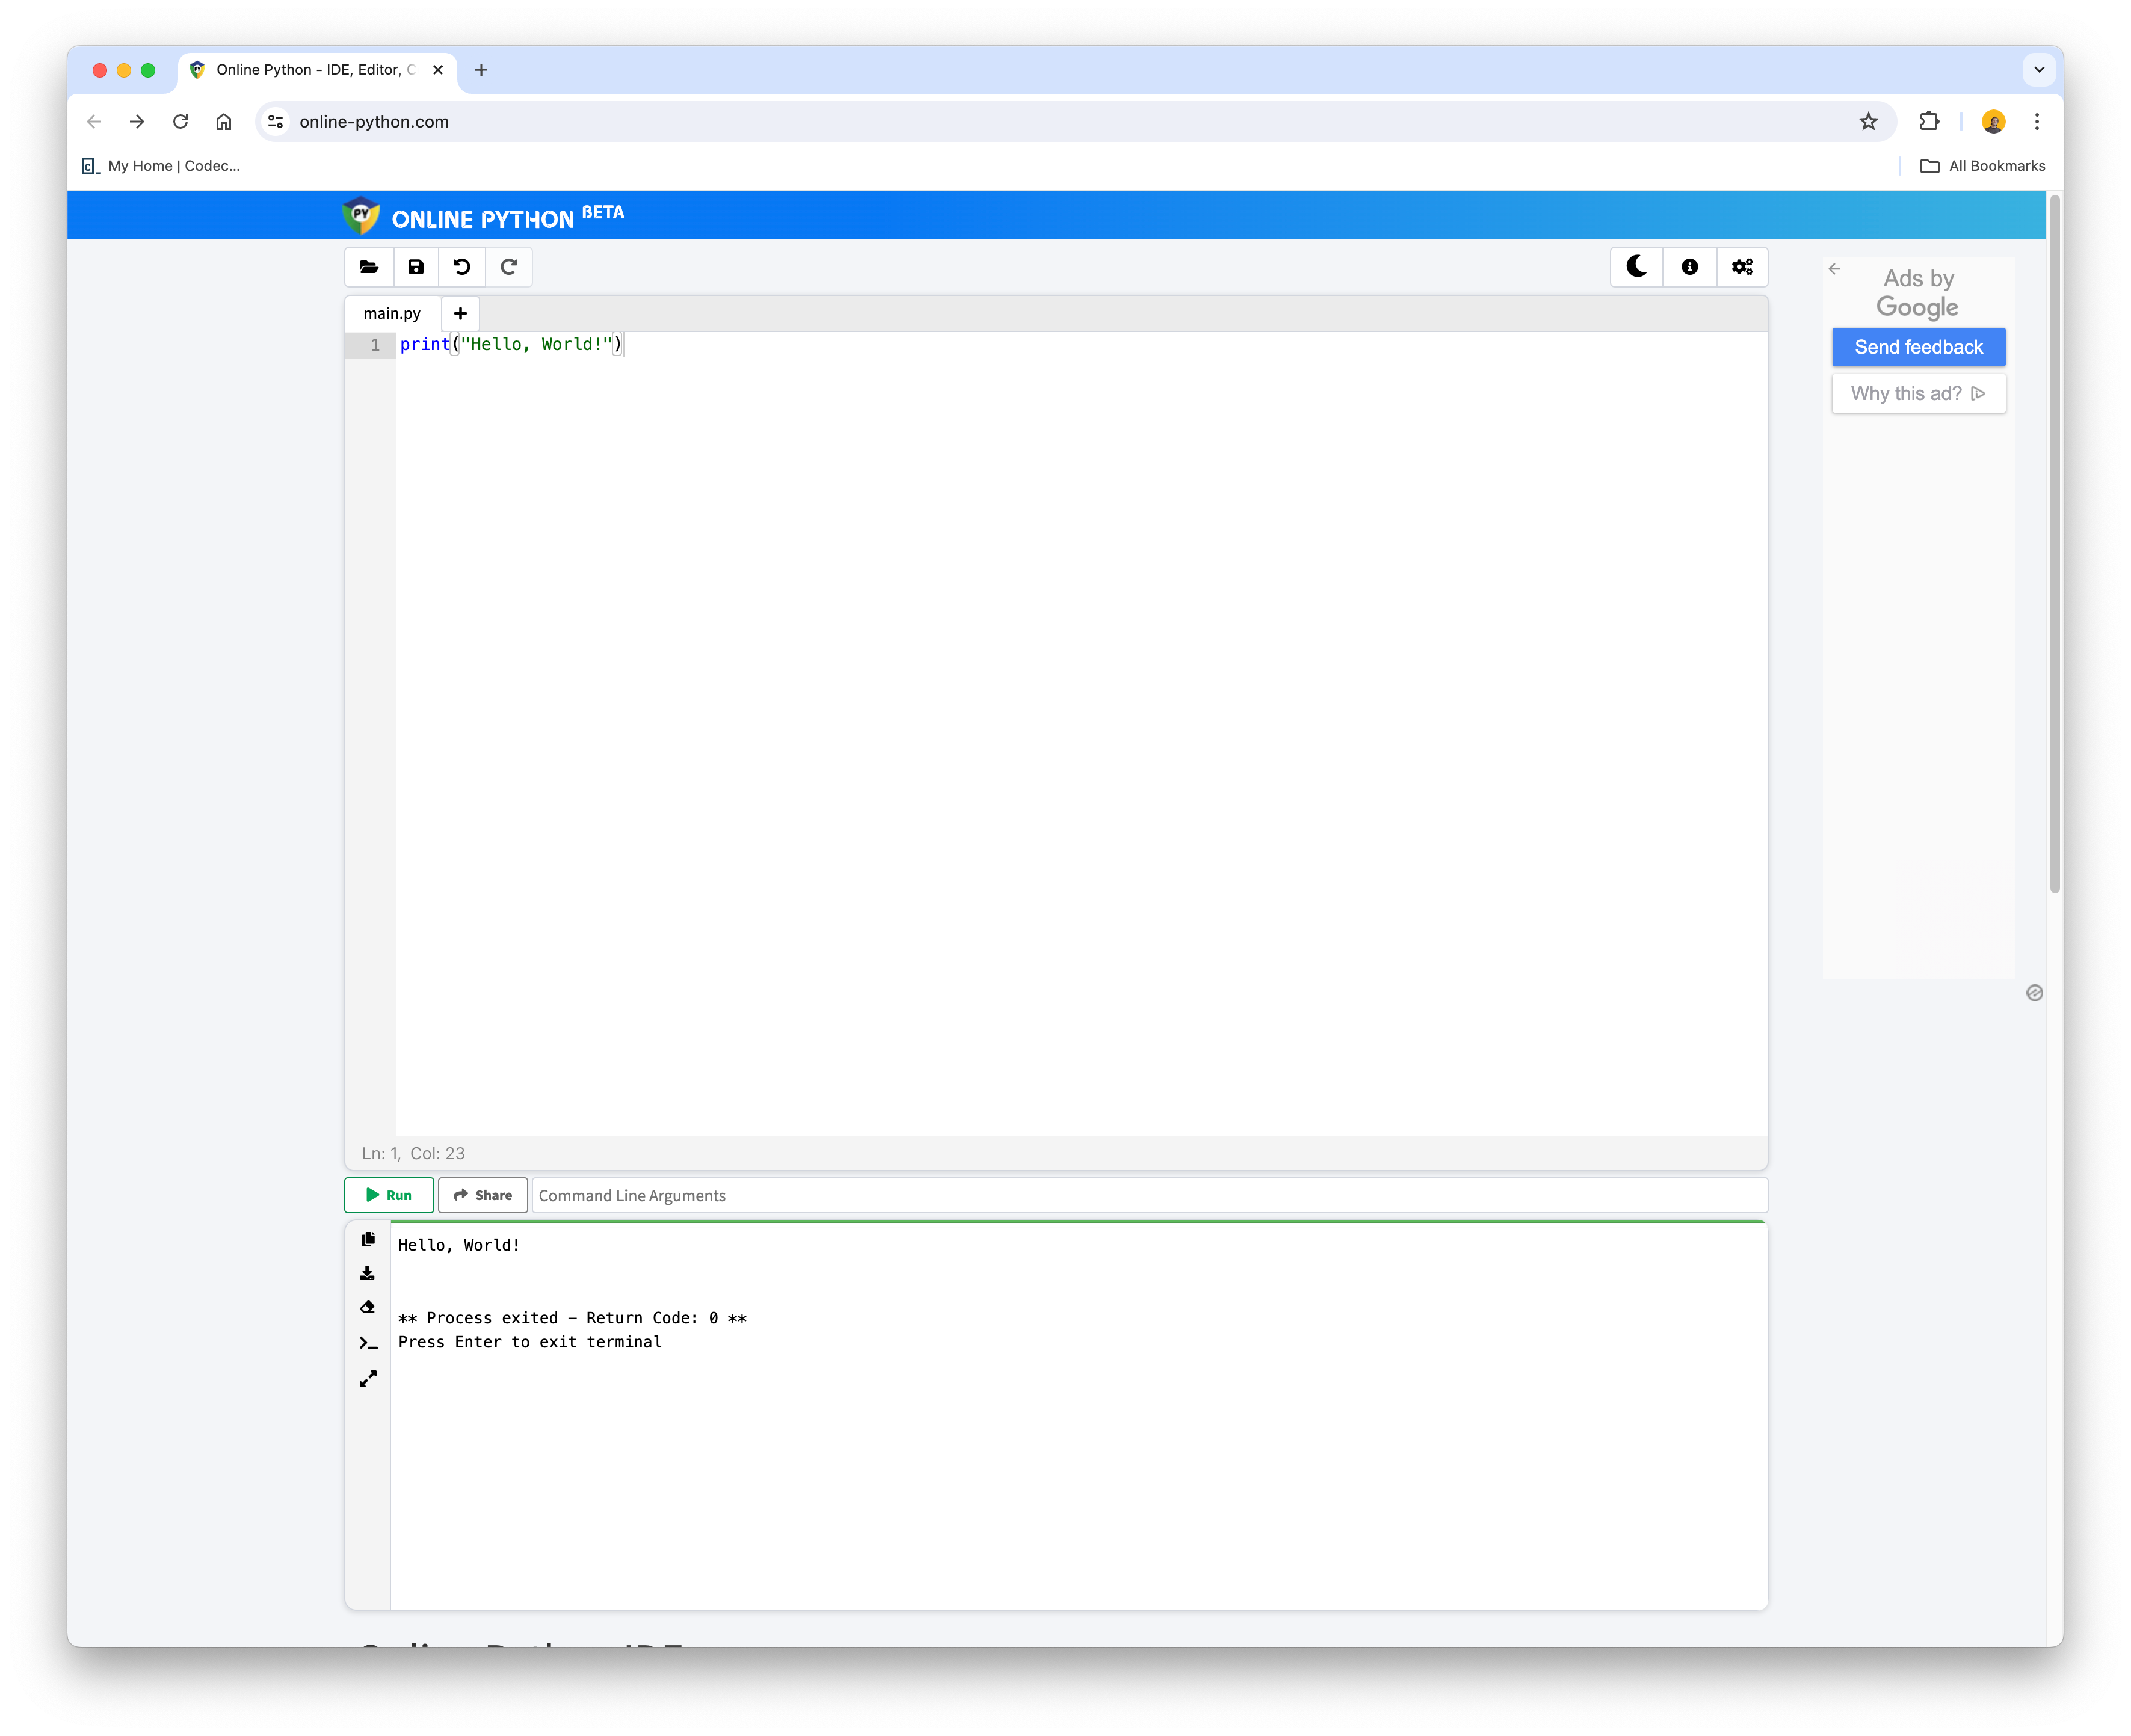Open file with the folder icon
The height and width of the screenshot is (1736, 2131).
coord(369,267)
